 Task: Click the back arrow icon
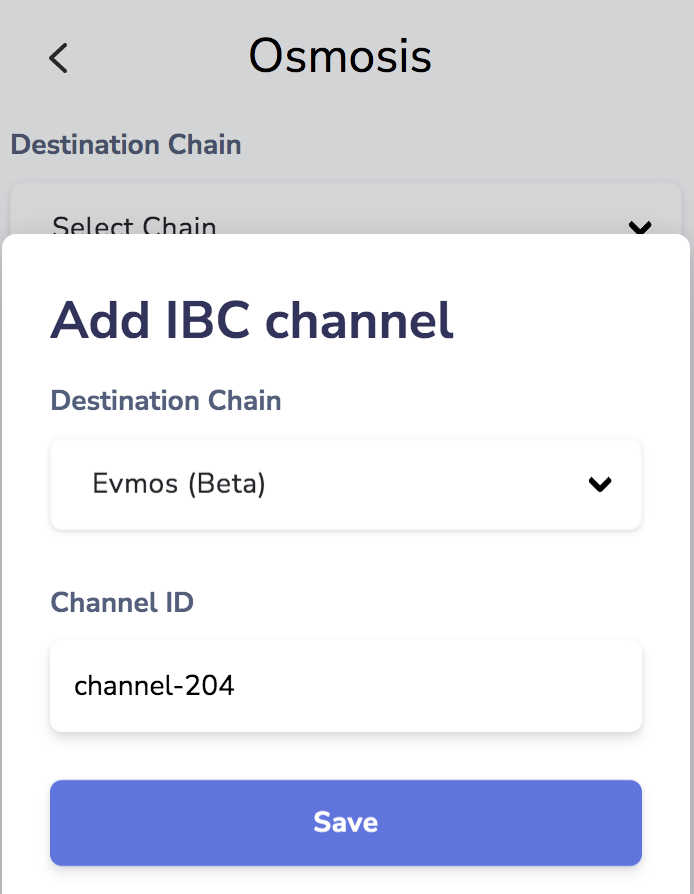pos(59,58)
